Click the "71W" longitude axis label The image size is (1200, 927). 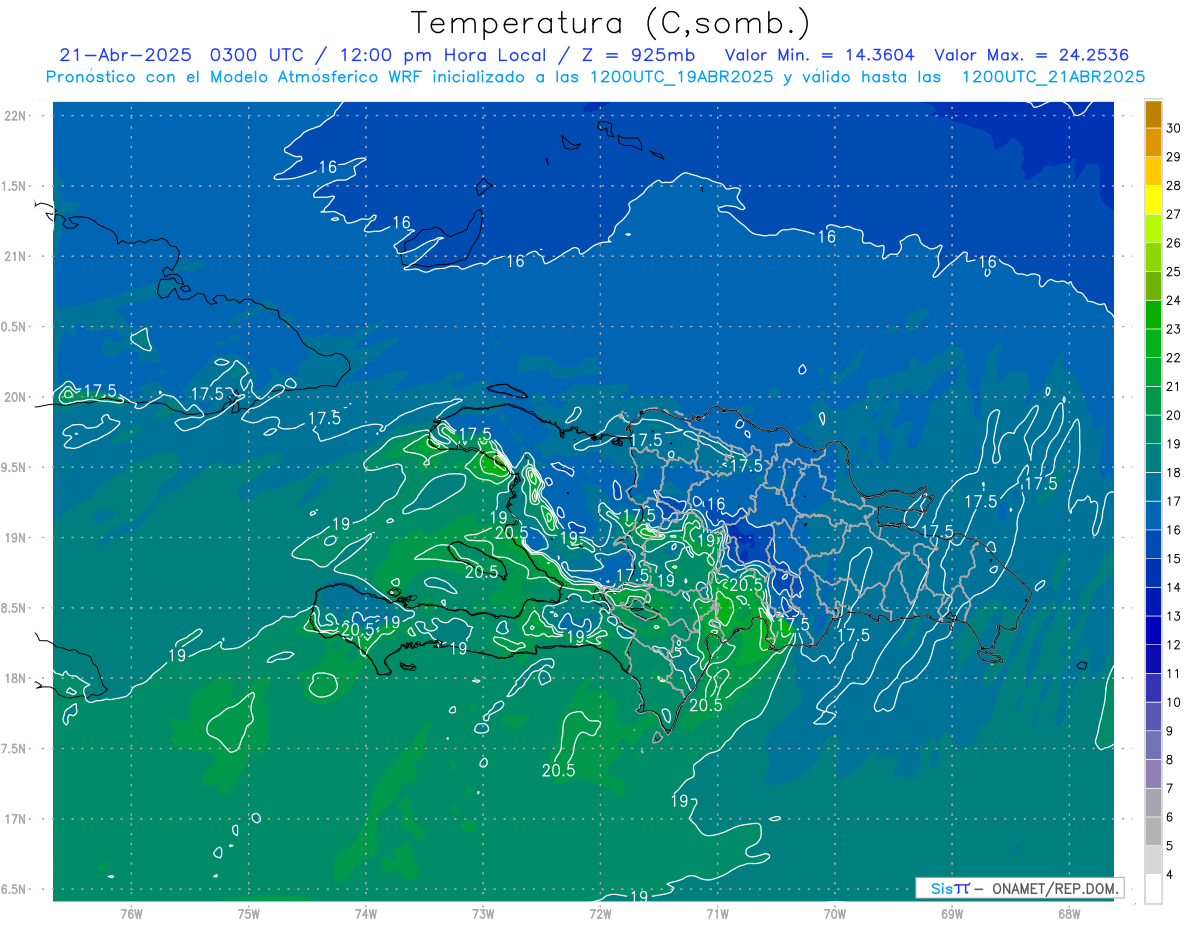(717, 914)
